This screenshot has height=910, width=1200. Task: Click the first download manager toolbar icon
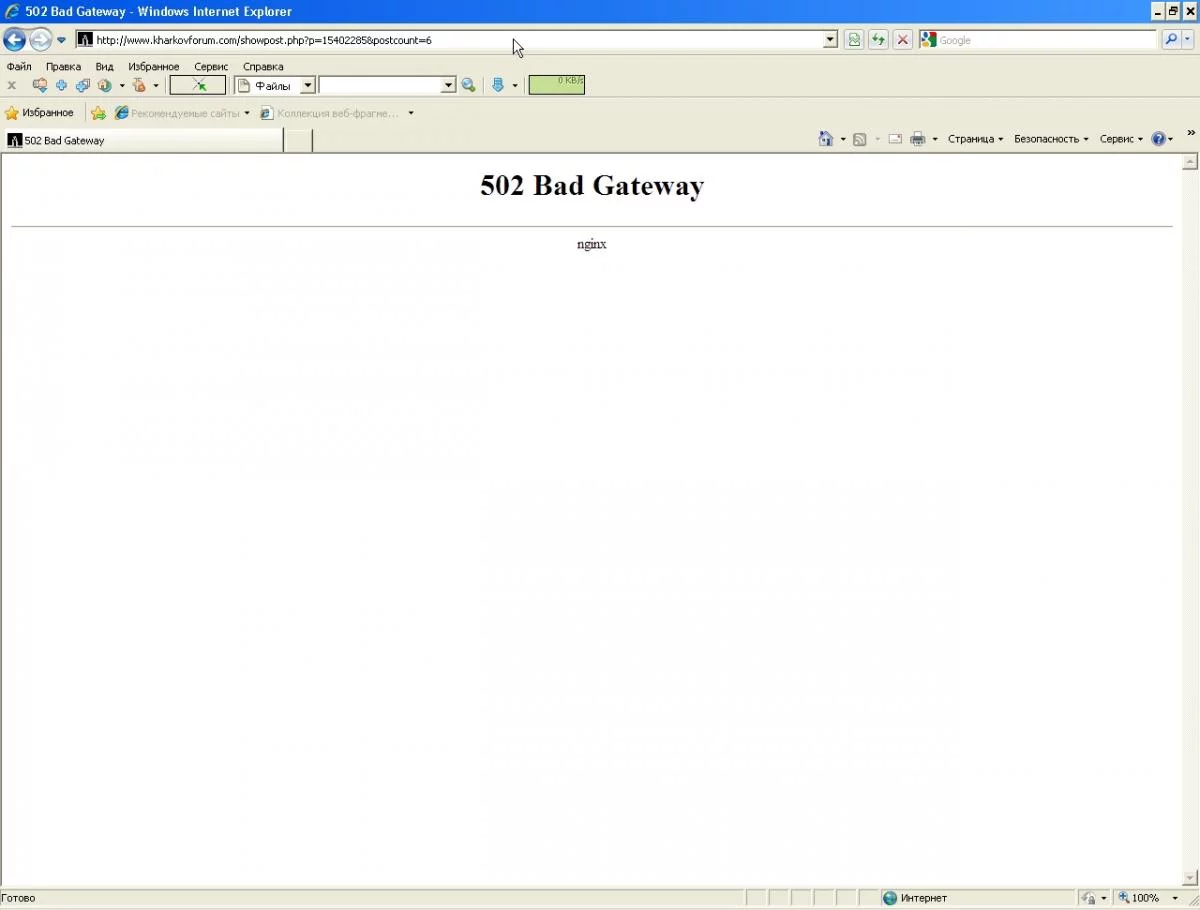pos(40,86)
